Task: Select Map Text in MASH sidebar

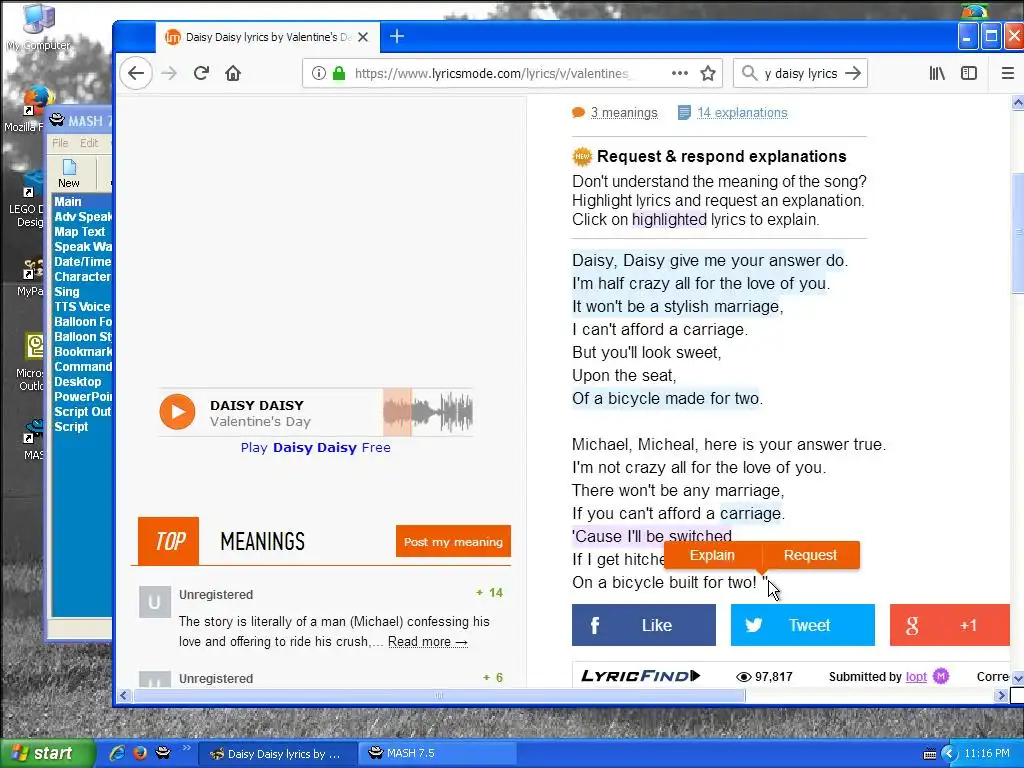Action: 80,232
